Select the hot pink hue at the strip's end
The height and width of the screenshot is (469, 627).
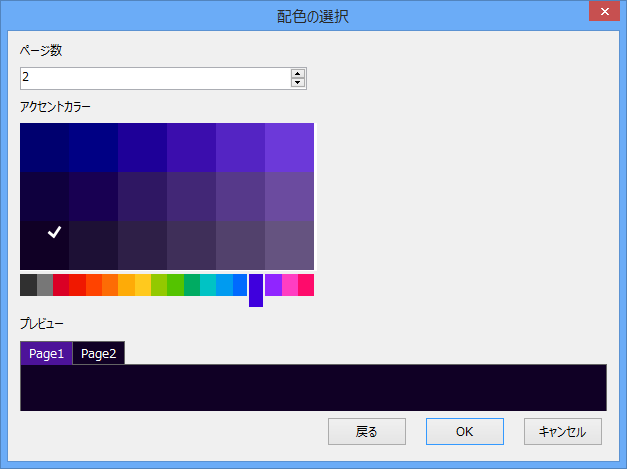pyautogui.click(x=306, y=285)
